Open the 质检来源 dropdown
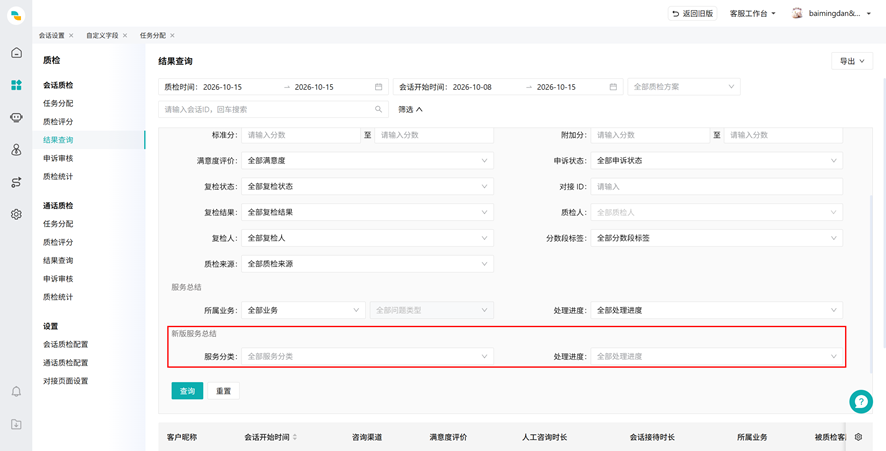 (367, 264)
